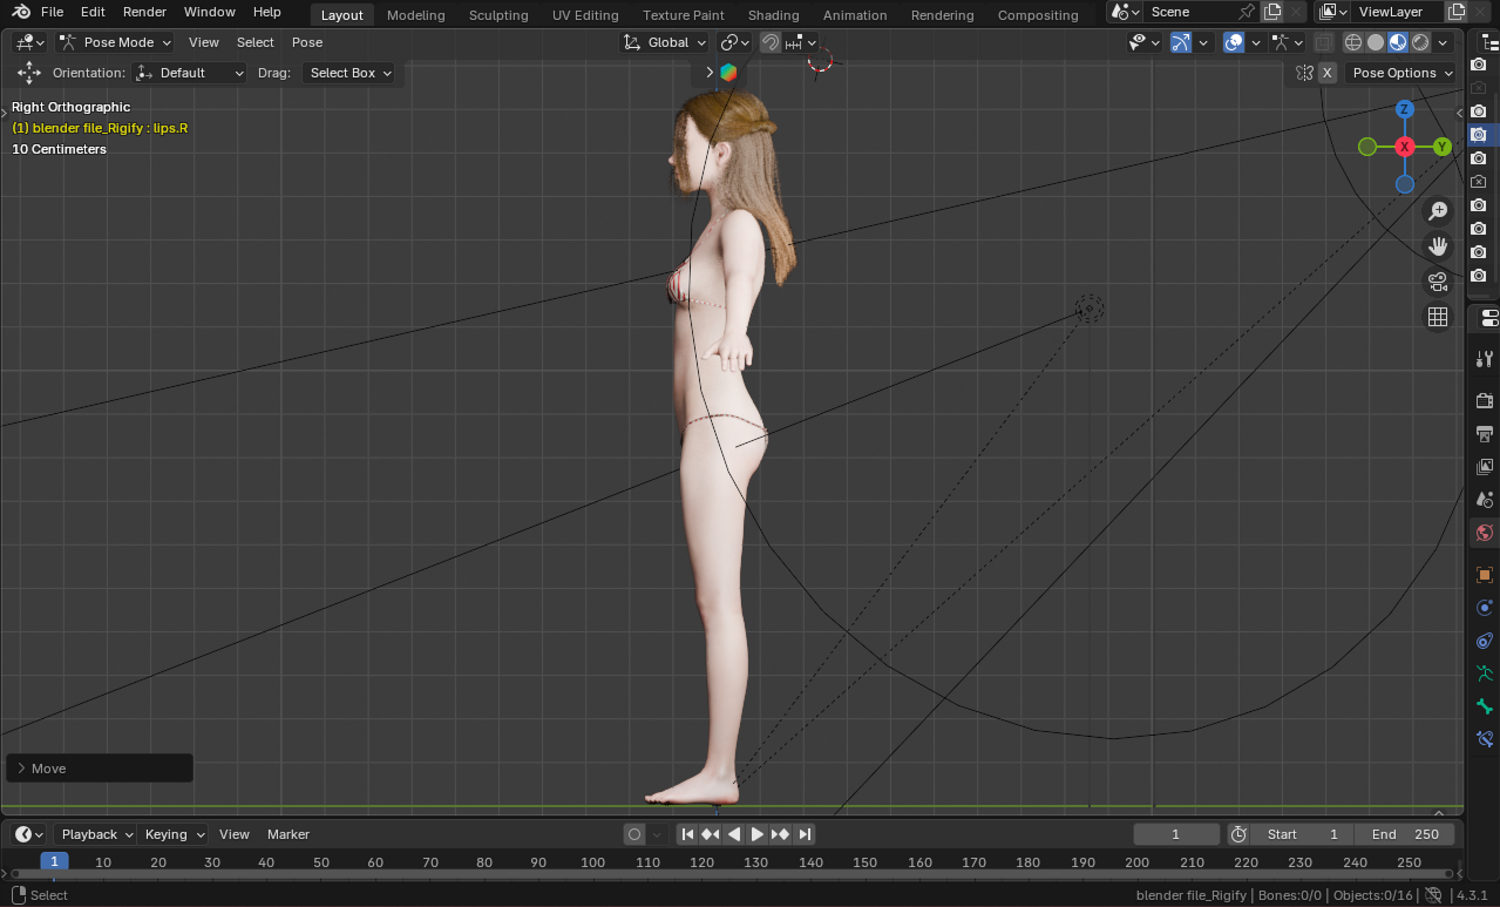This screenshot has height=907, width=1500.
Task: Click the zoom viewport gizmo icon
Action: [x=1438, y=211]
